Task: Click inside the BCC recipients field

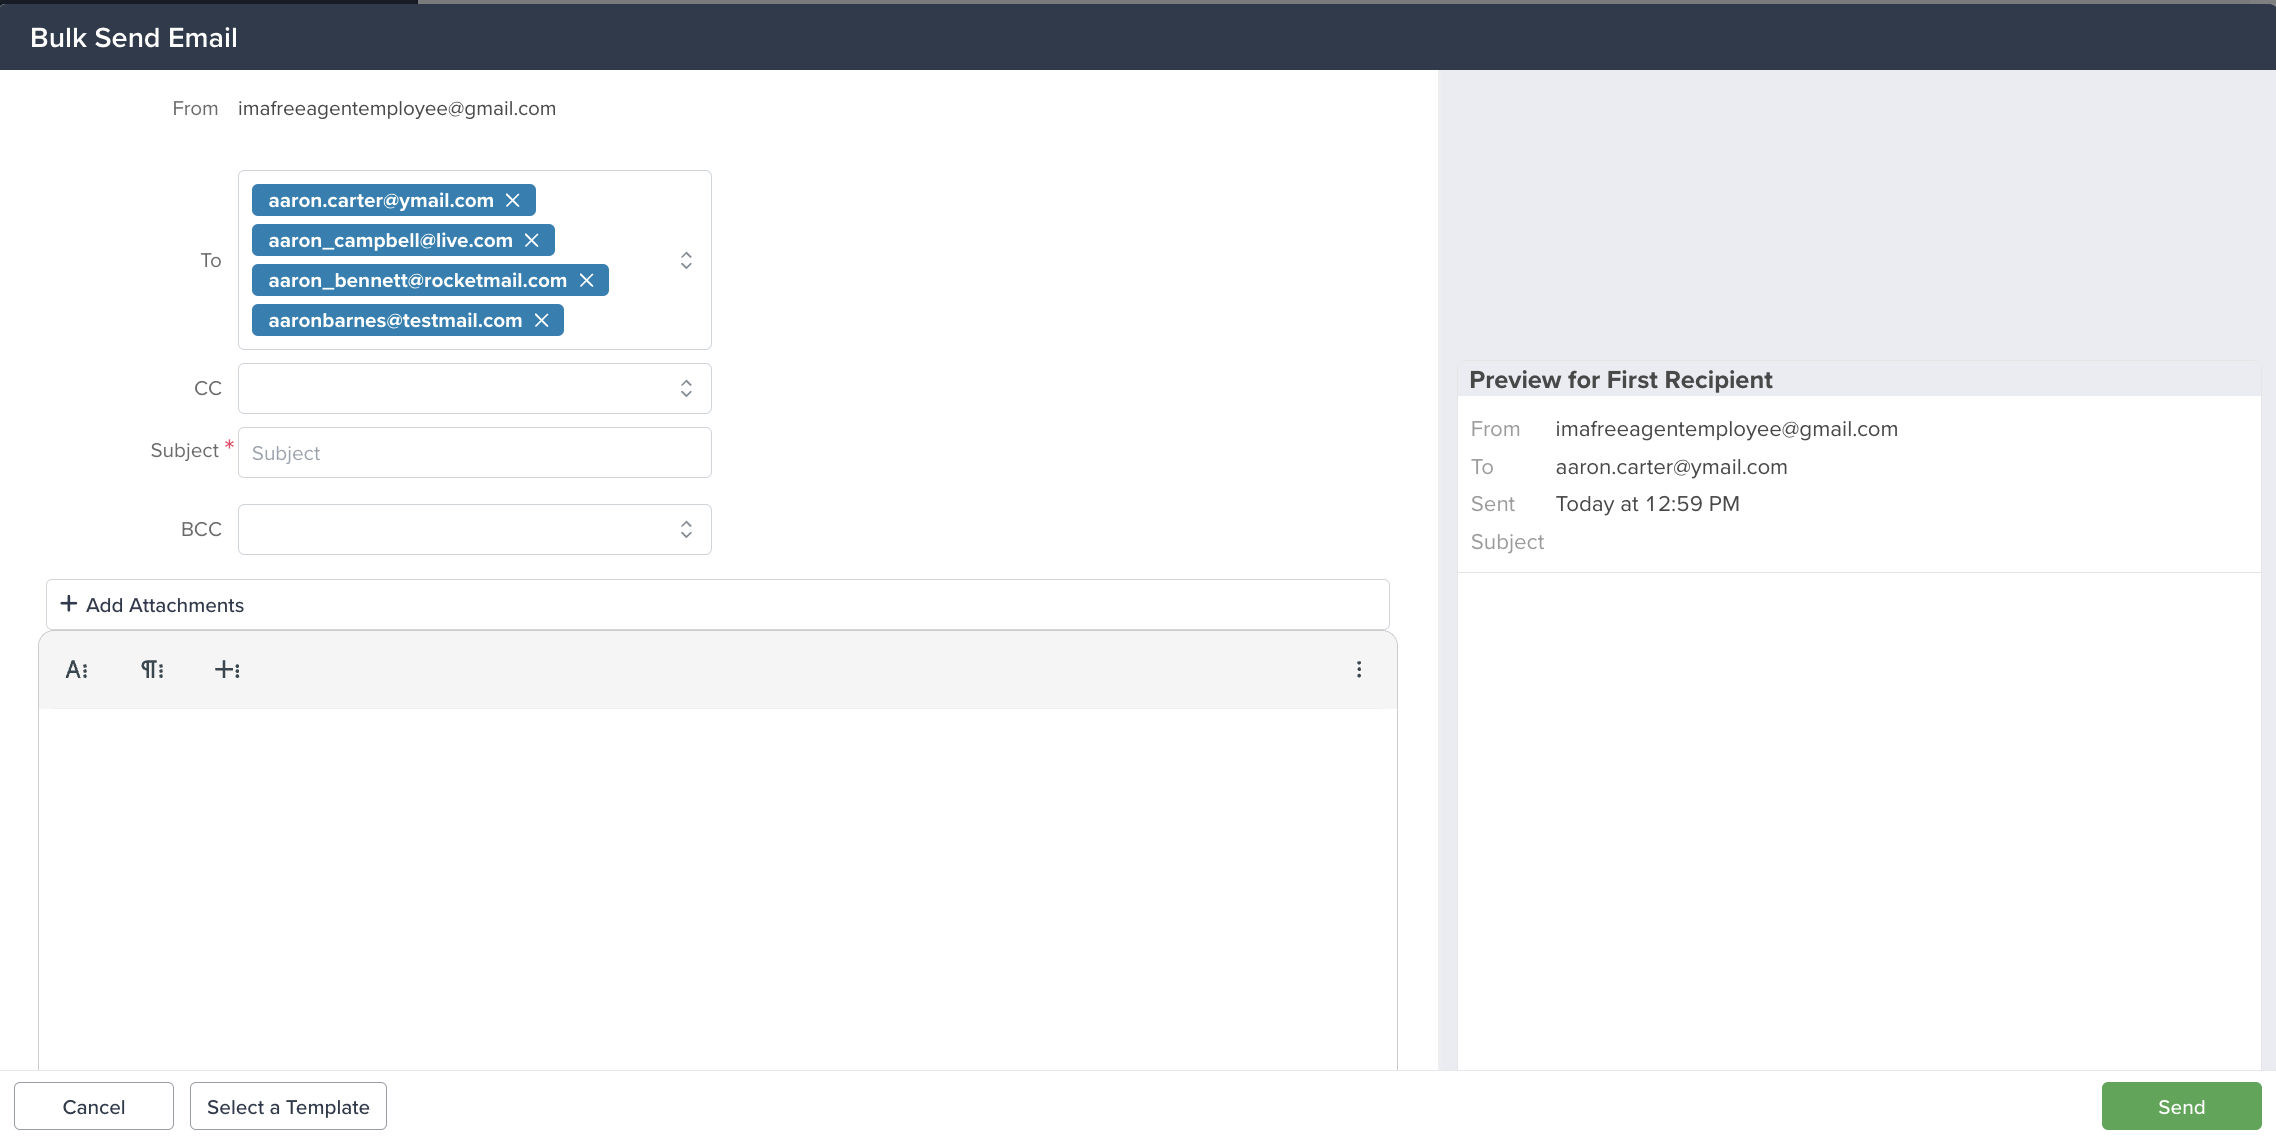Action: point(475,529)
